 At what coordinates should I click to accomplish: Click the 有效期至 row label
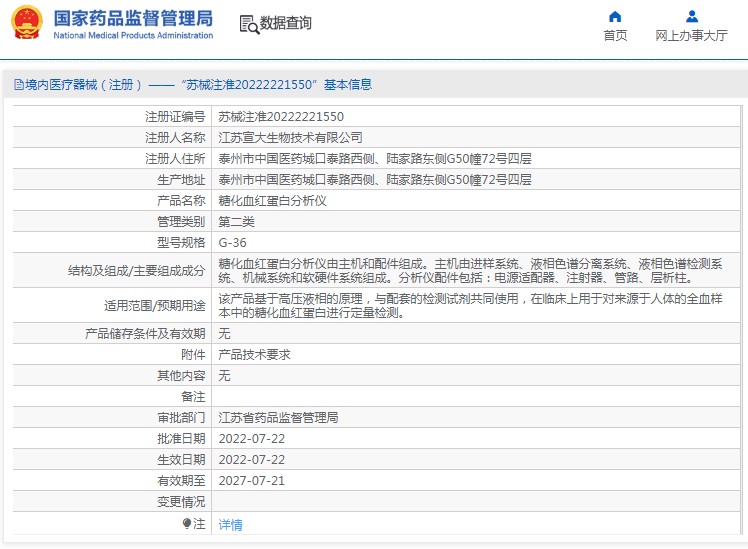click(x=181, y=481)
